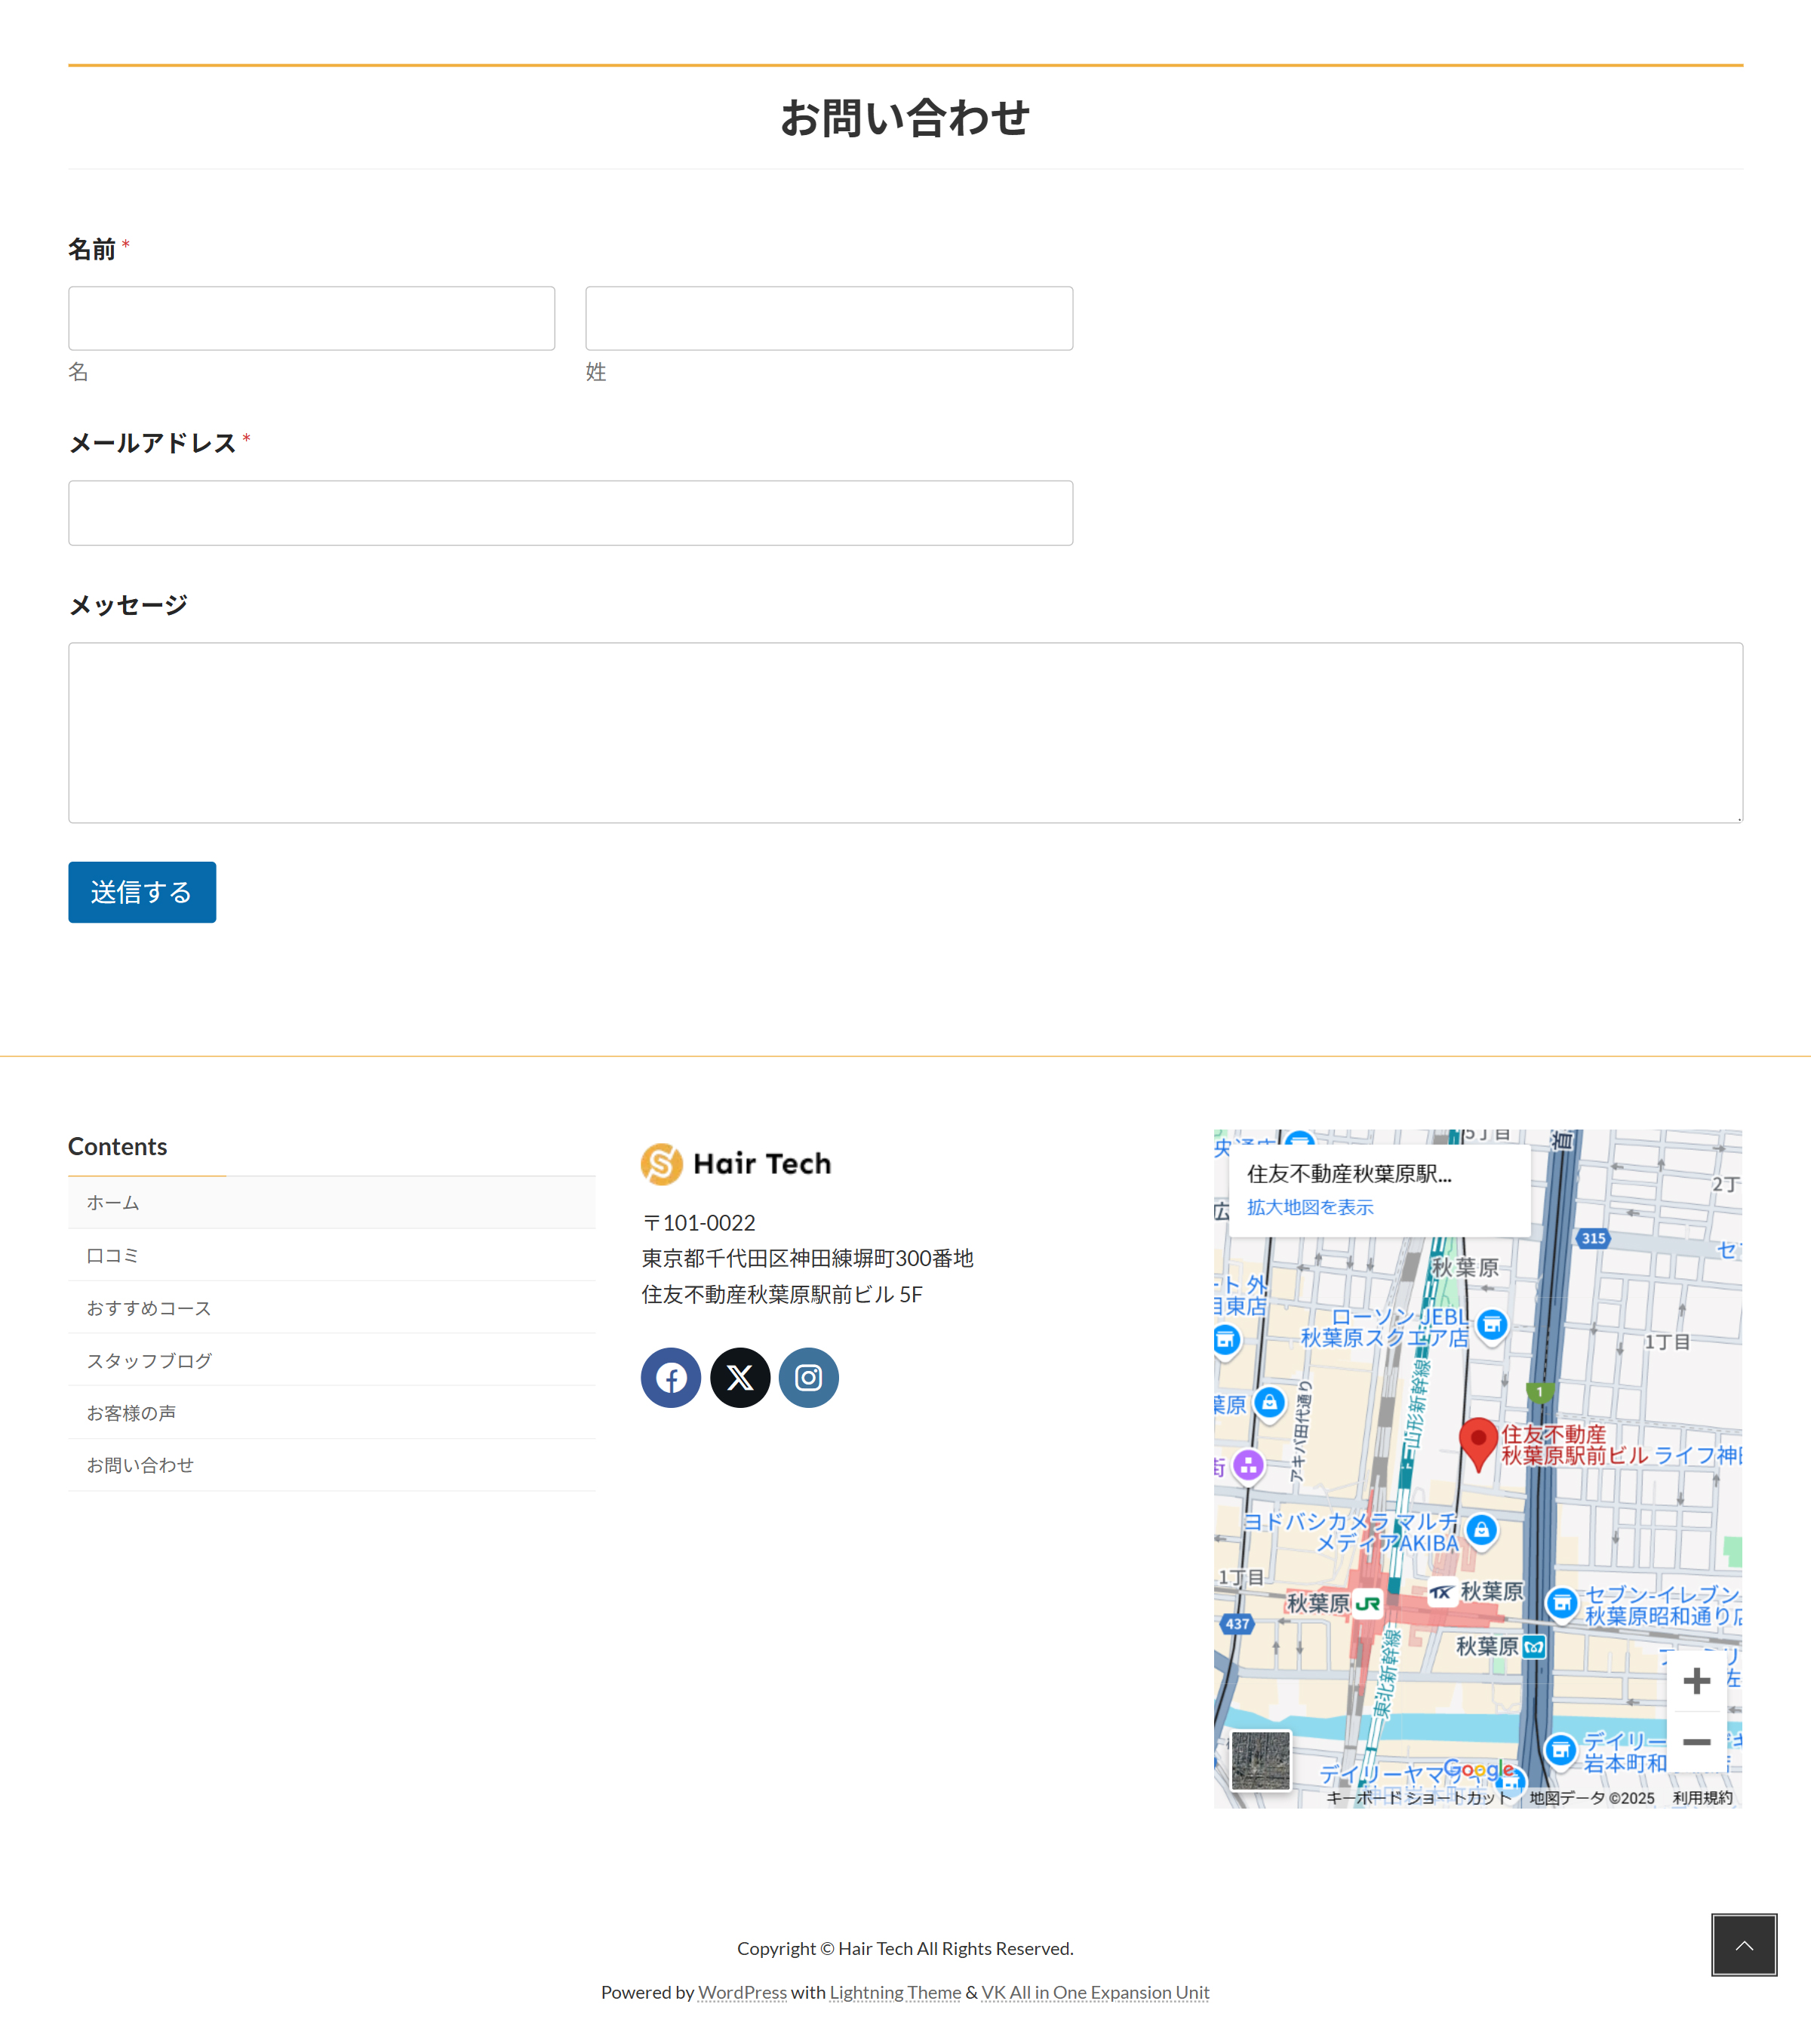Visit the Lightning Theme link
This screenshot has height=2044, width=1811.
[895, 1992]
